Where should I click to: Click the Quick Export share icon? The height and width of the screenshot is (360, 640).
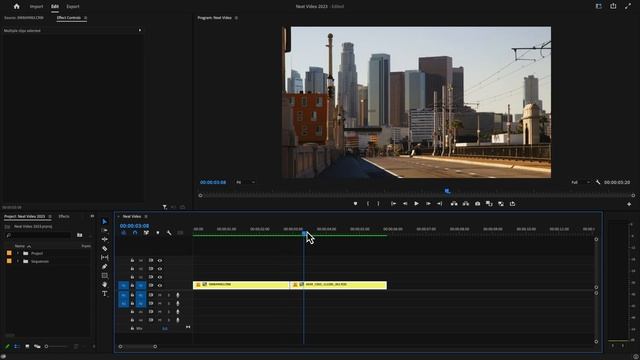click(x=613, y=6)
